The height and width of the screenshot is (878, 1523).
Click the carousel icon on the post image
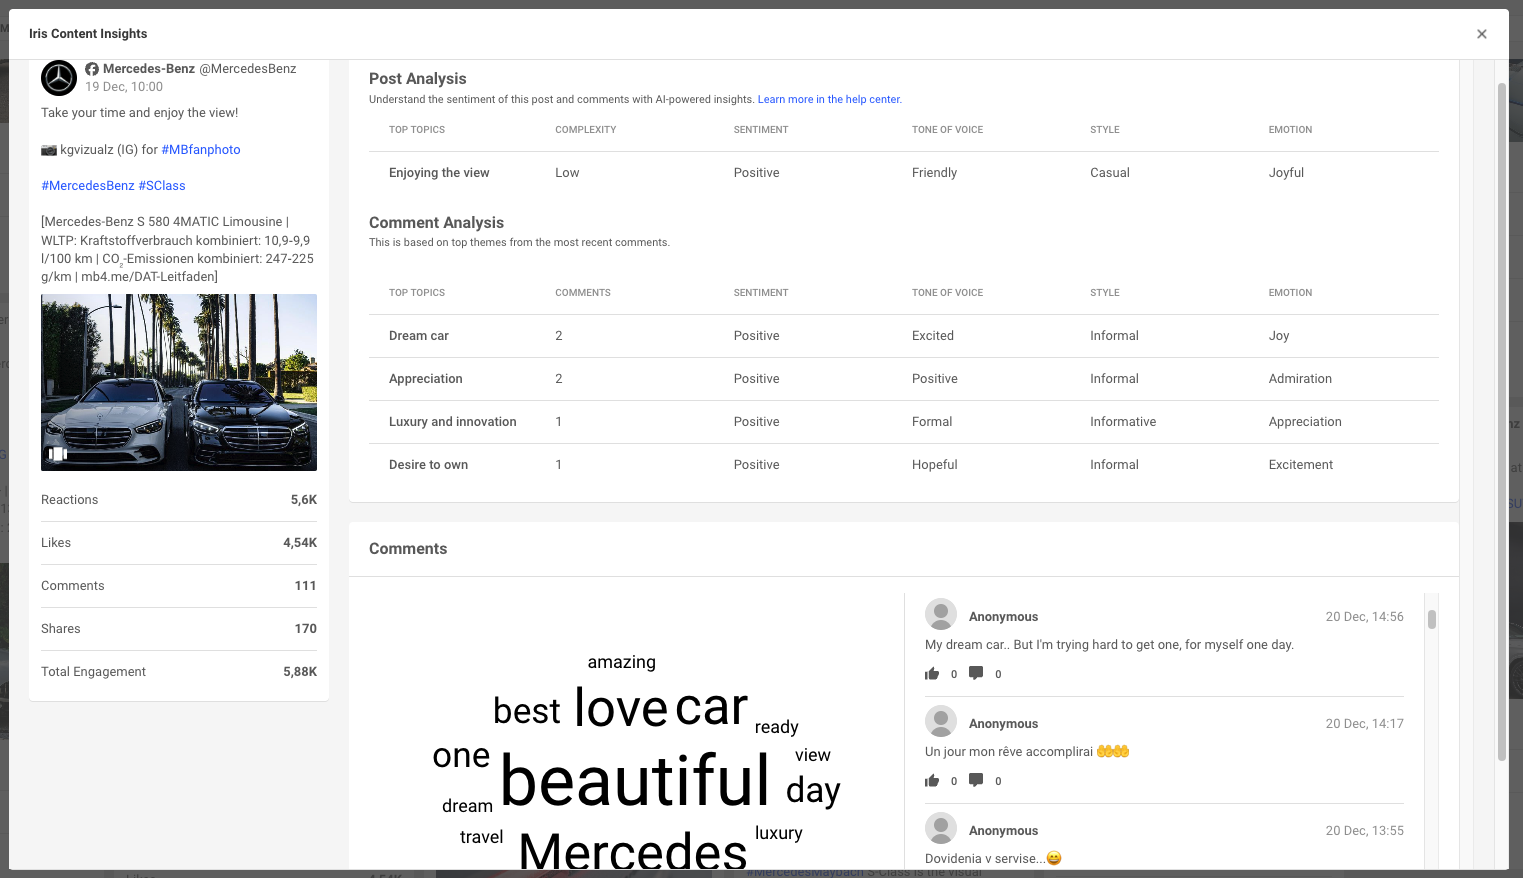coord(58,454)
